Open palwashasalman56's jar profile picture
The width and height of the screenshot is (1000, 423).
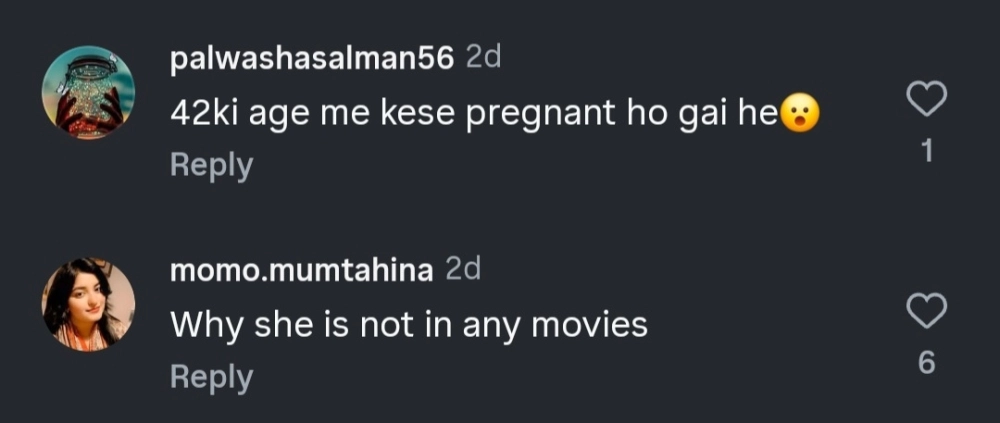(x=88, y=92)
